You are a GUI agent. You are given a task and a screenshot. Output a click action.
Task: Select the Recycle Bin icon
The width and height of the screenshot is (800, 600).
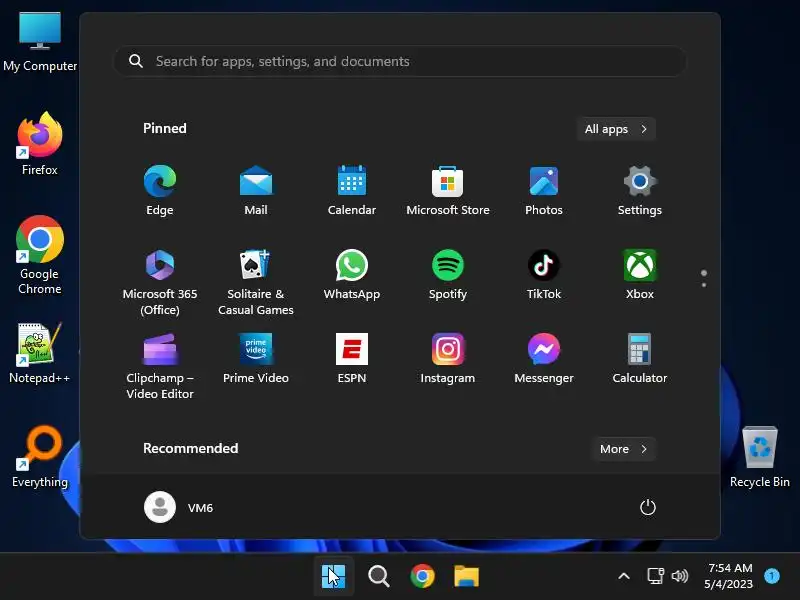coord(760,457)
